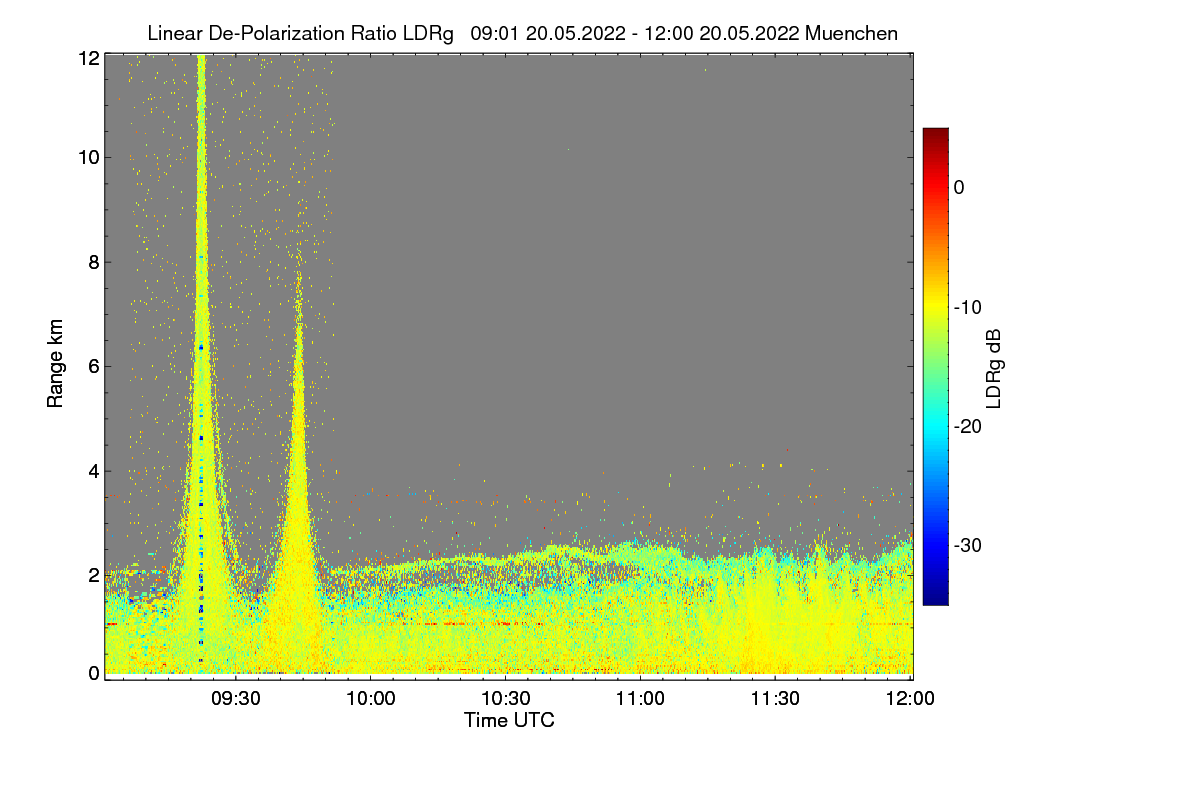Image resolution: width=1200 pixels, height=800 pixels.
Task: Click the 'Muenchen' location text in the title
Action: click(851, 33)
